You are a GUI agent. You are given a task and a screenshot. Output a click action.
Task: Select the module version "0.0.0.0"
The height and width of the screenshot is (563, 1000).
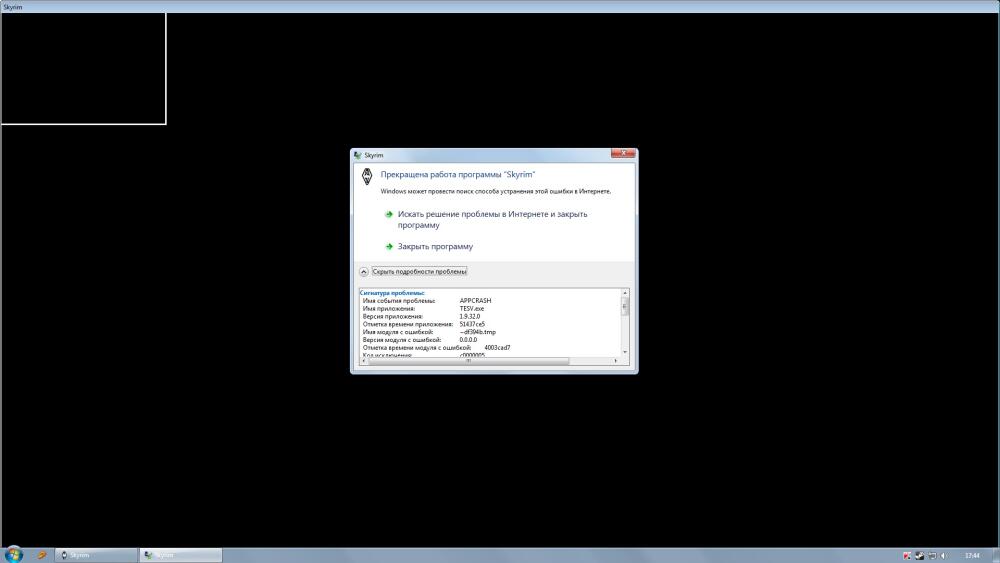point(468,340)
